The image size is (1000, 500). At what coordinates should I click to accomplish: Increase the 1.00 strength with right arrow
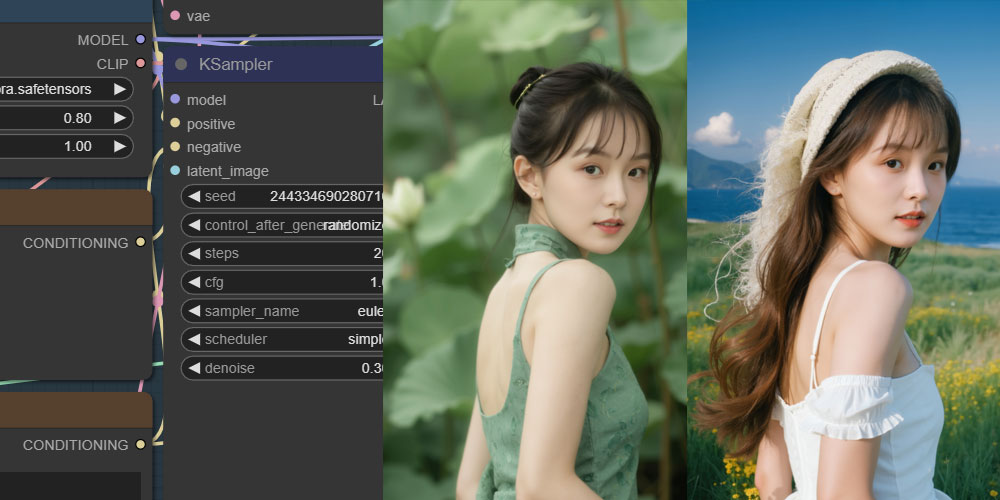click(x=120, y=146)
